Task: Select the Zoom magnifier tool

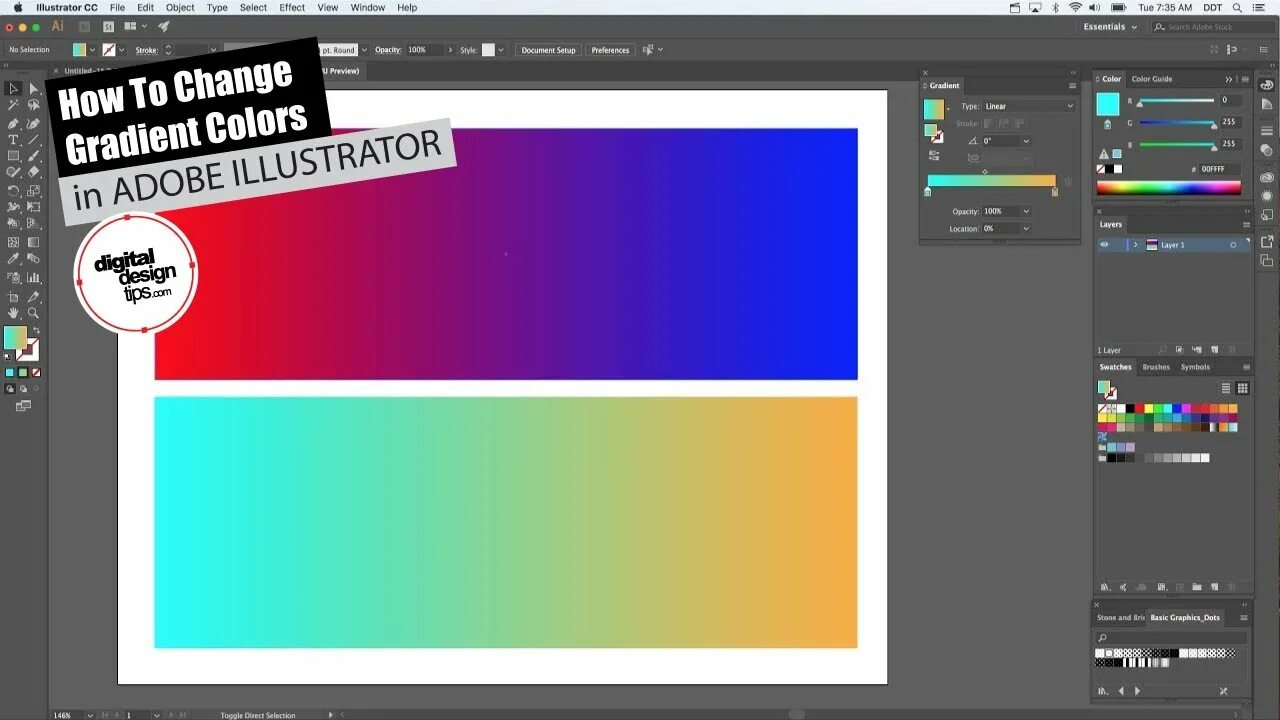Action: 33,313
